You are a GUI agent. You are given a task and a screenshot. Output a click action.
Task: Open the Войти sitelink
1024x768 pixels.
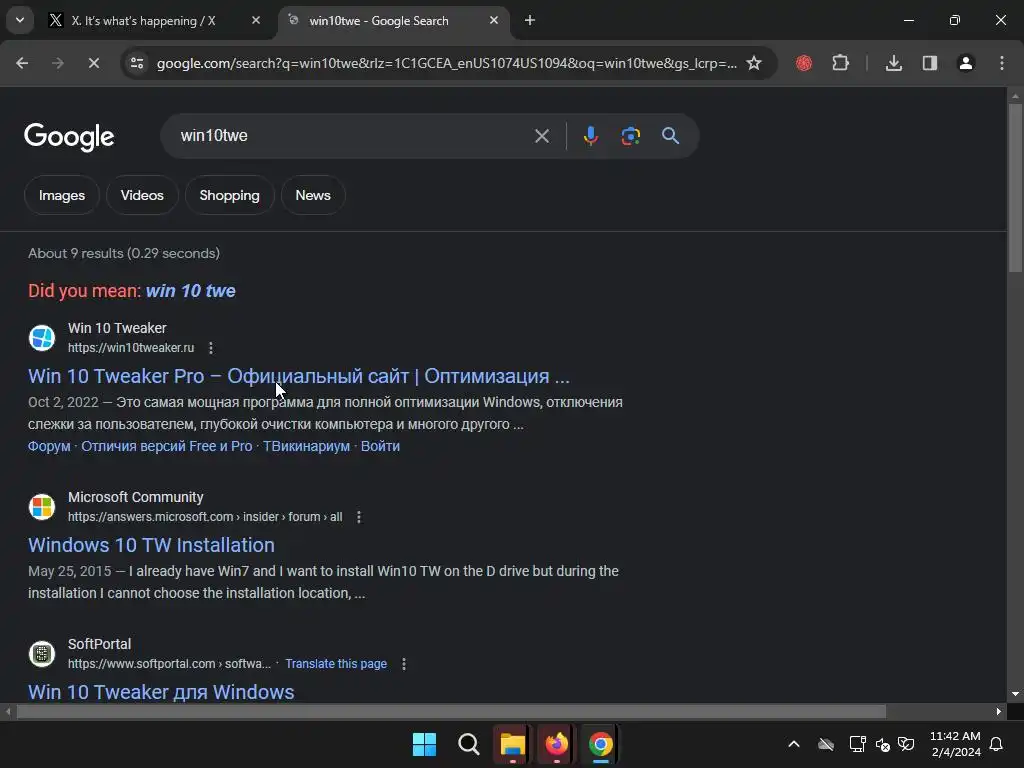[x=380, y=446]
